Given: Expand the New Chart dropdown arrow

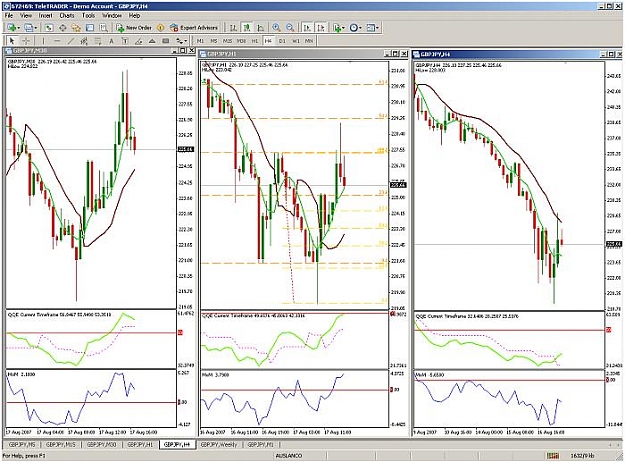Looking at the screenshot, I should click(18, 28).
